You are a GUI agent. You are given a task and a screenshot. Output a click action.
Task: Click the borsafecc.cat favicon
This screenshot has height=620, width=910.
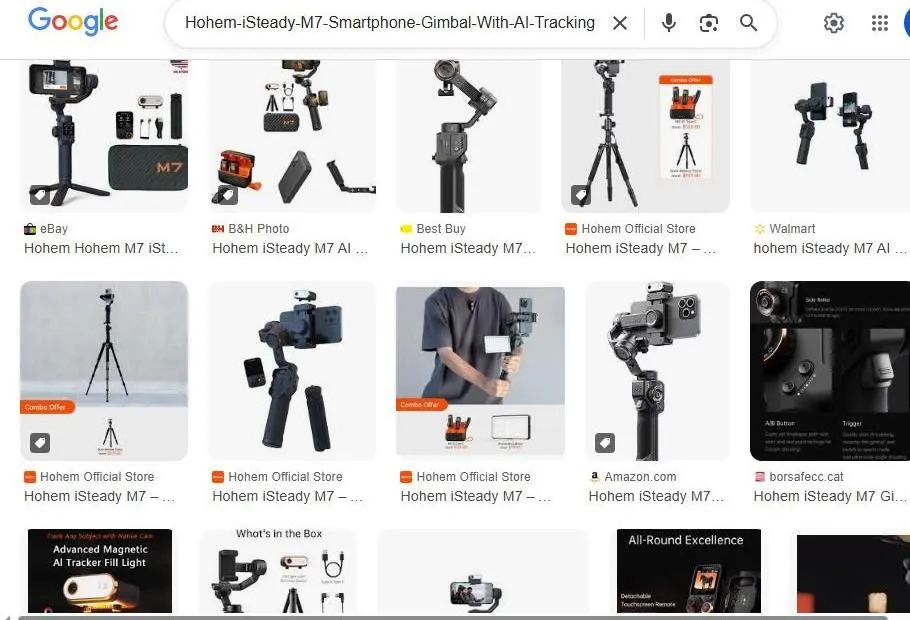click(759, 477)
